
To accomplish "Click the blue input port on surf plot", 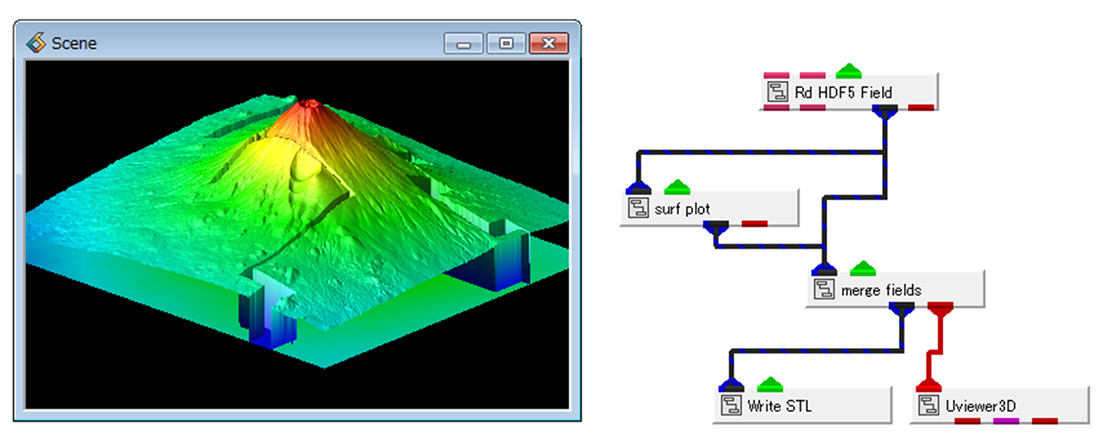I will (638, 188).
